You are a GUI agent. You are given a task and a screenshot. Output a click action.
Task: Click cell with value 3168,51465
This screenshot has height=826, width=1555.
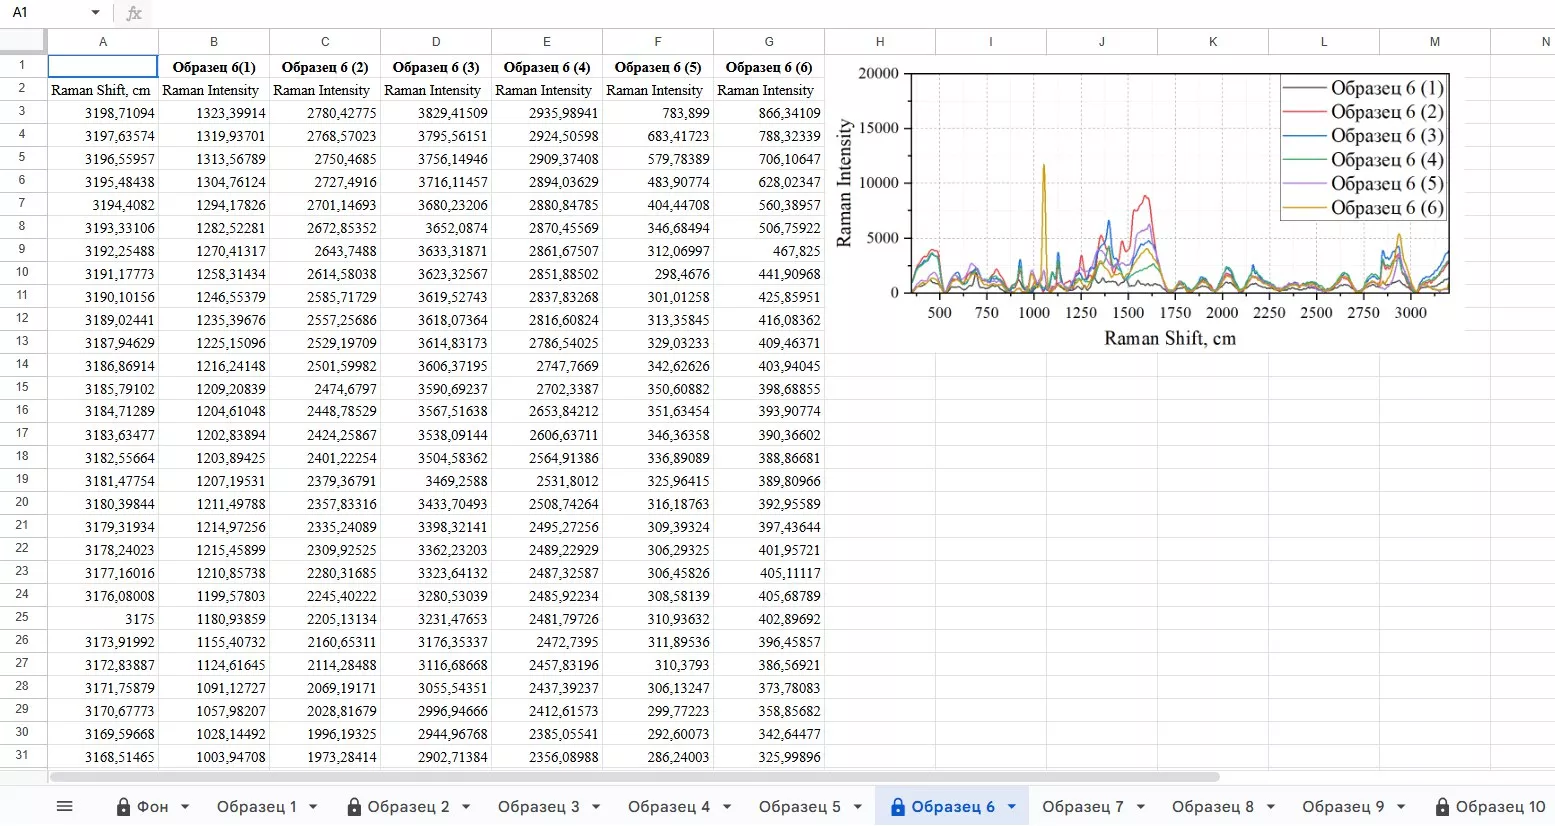(103, 757)
